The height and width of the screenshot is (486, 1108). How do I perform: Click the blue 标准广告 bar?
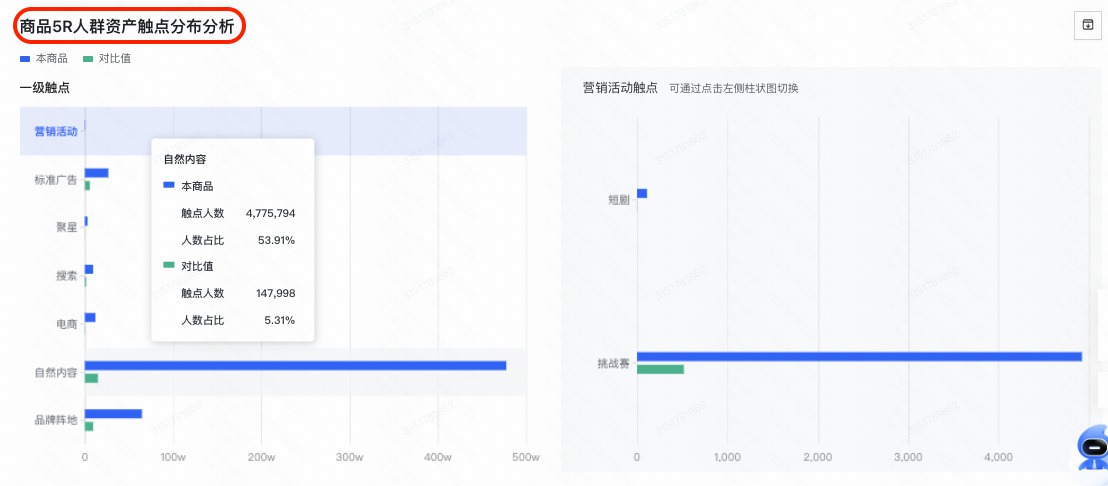pos(96,173)
